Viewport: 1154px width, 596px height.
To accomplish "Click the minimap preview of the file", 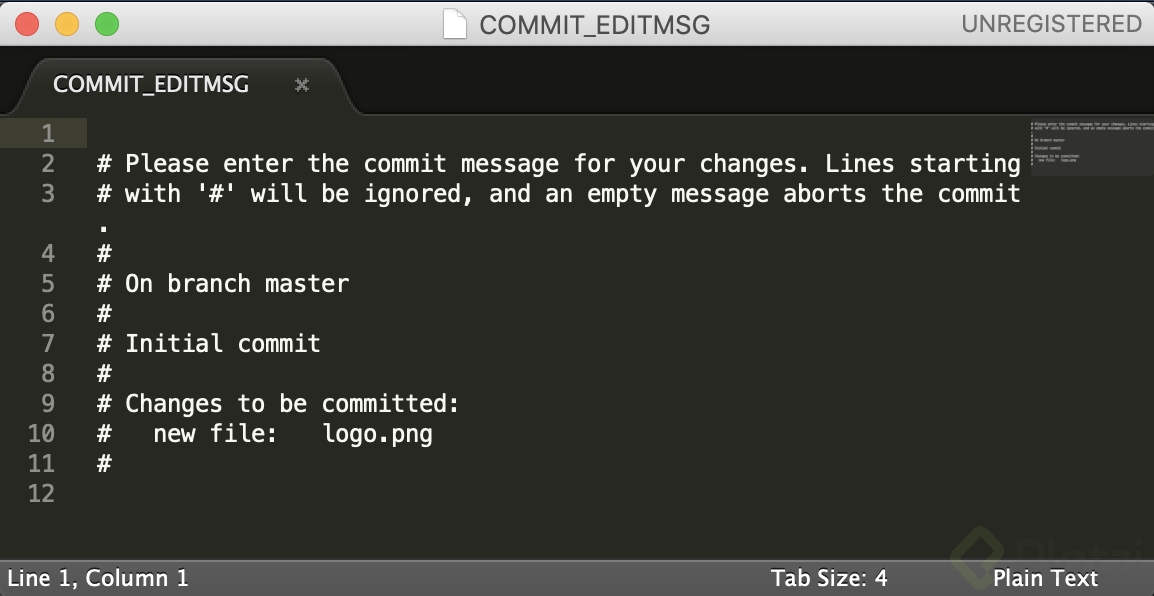I will (x=1090, y=146).
